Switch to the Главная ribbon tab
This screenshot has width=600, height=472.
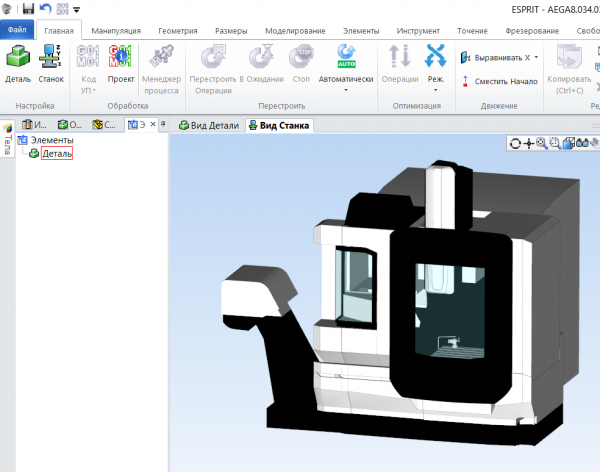tap(59, 31)
